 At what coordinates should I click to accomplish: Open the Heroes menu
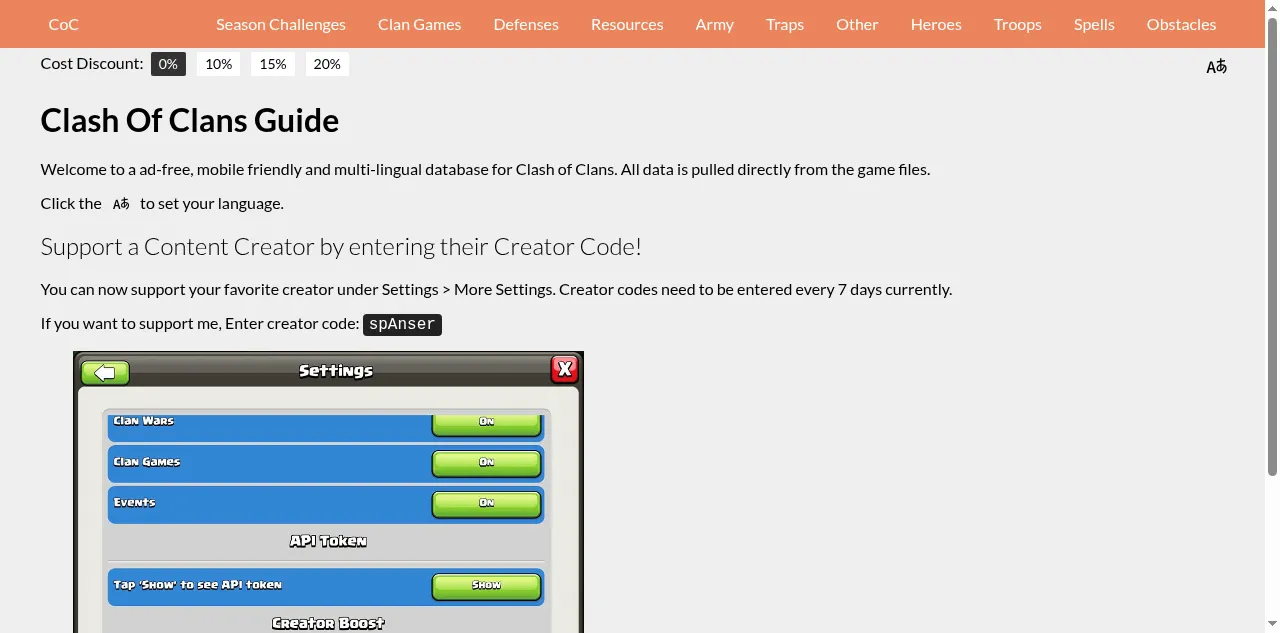[936, 24]
